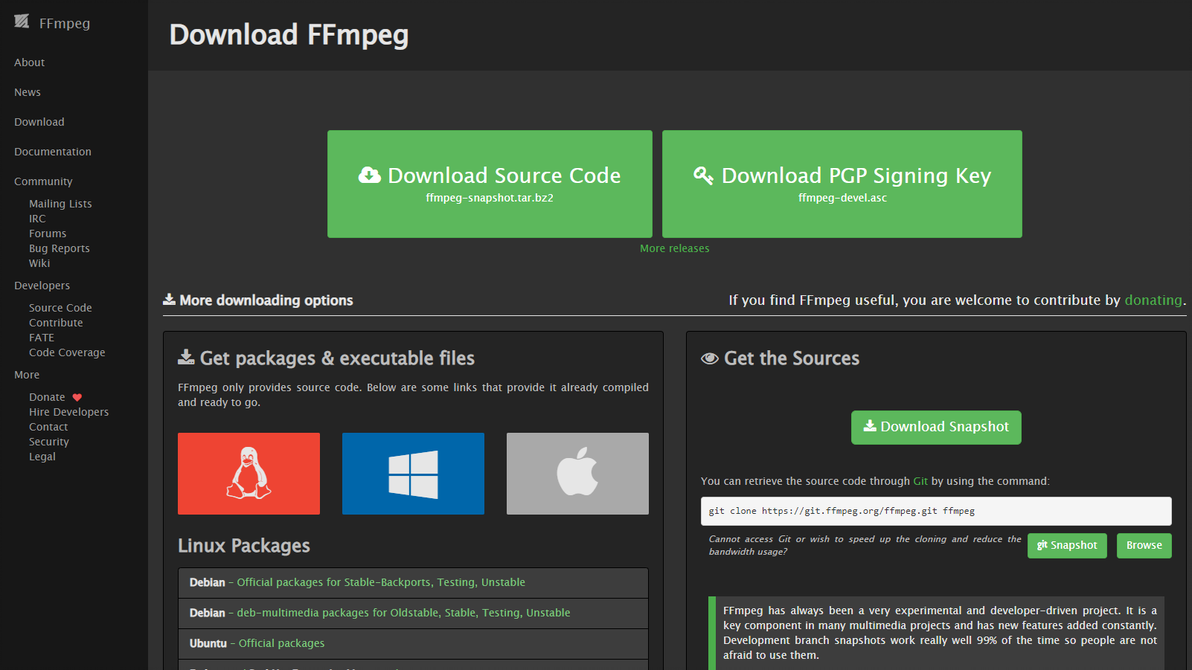This screenshot has height=670, width=1192.
Task: Click the git Snapshot button
Action: pos(1067,545)
